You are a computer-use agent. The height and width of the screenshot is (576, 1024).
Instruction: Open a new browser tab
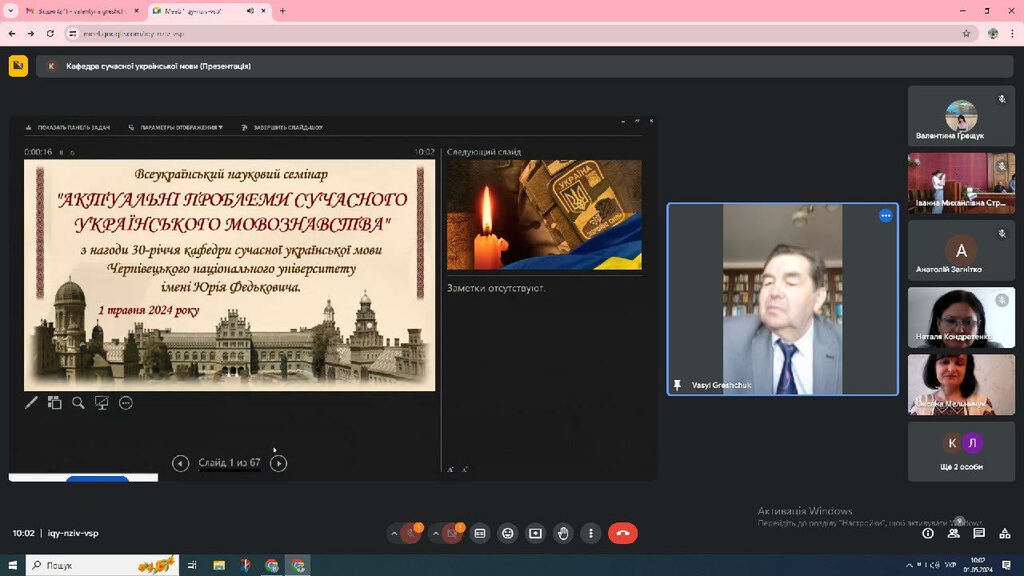283,11
